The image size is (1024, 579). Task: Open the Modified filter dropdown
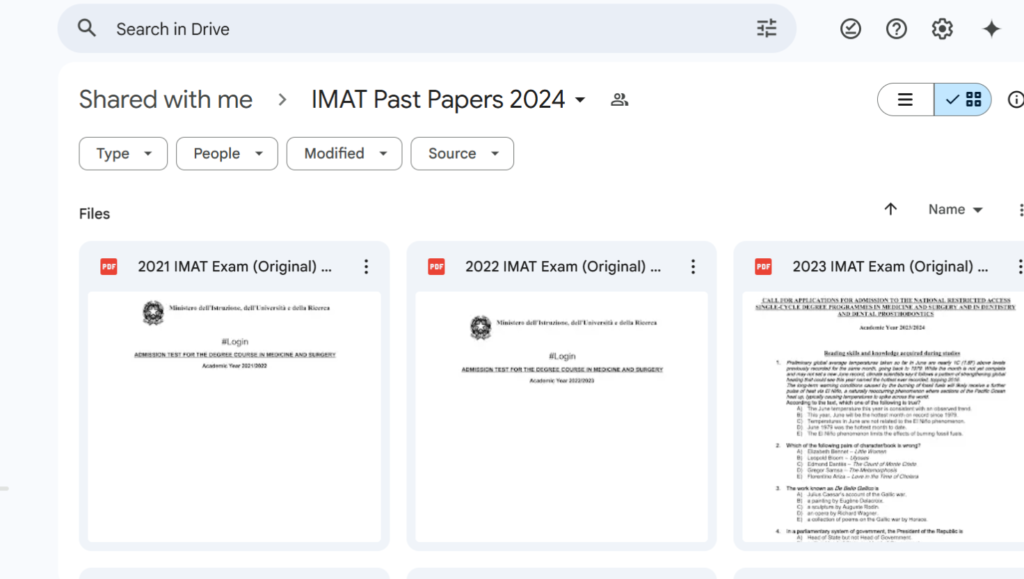(344, 153)
